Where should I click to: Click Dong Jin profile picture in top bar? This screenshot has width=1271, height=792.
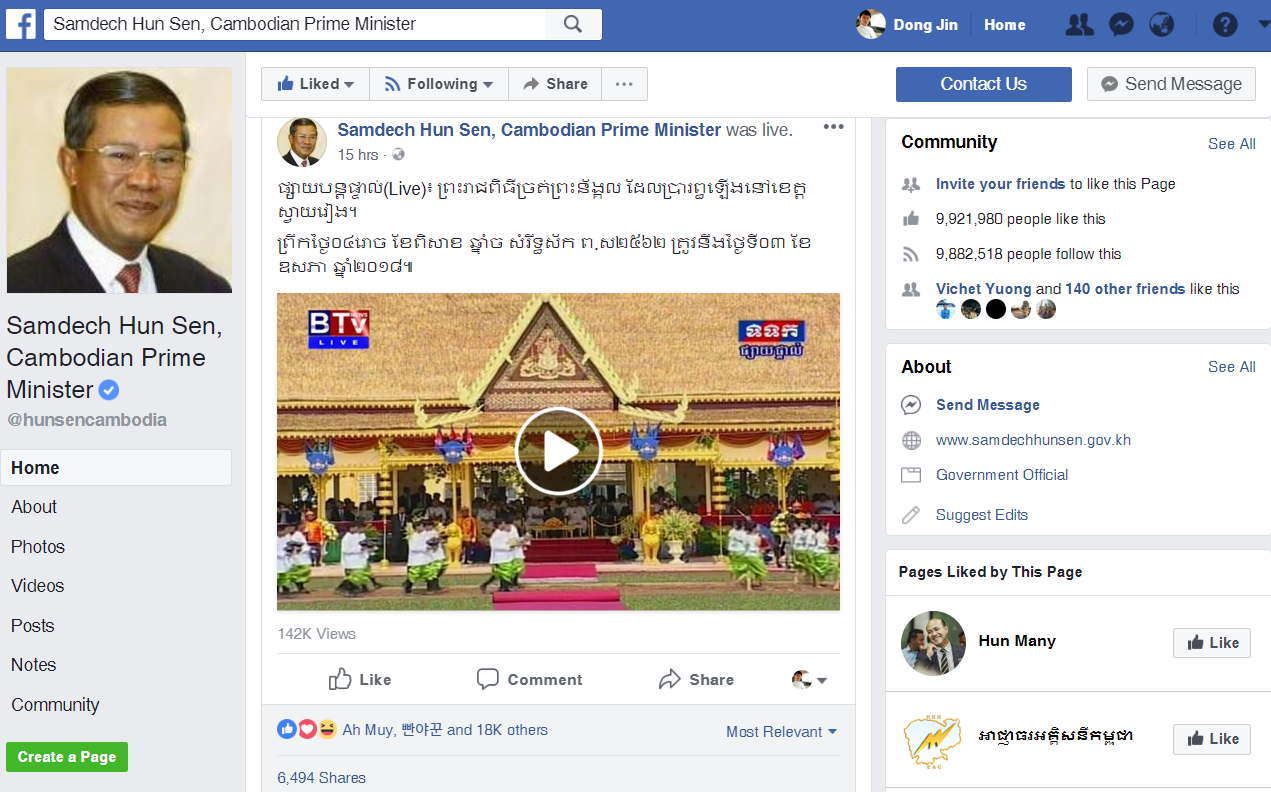pos(871,25)
